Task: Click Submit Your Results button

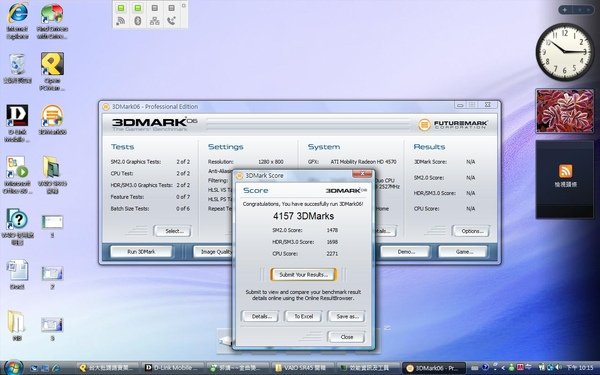Action: pyautogui.click(x=303, y=274)
